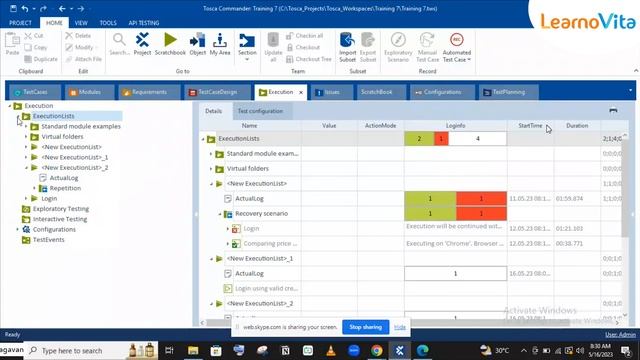
Task: Click green Loginfo segment in first ActualLog row
Action: (430, 198)
